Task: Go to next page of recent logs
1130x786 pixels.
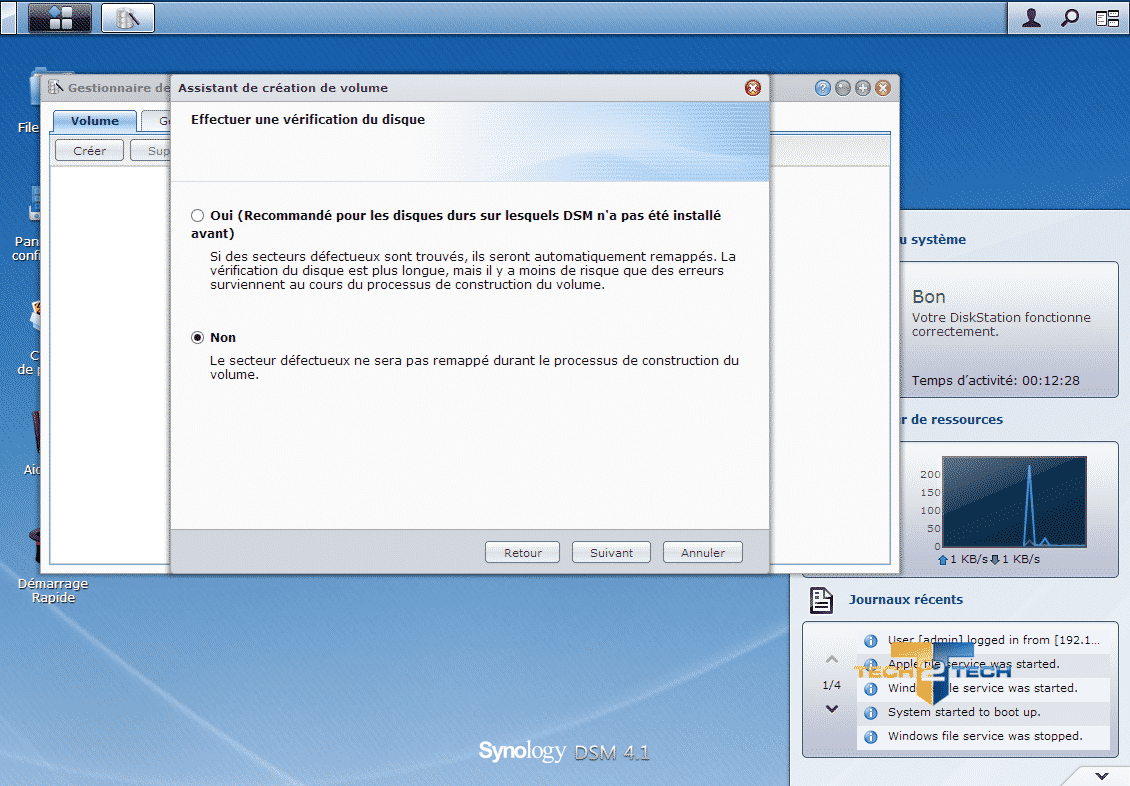Action: tap(832, 709)
